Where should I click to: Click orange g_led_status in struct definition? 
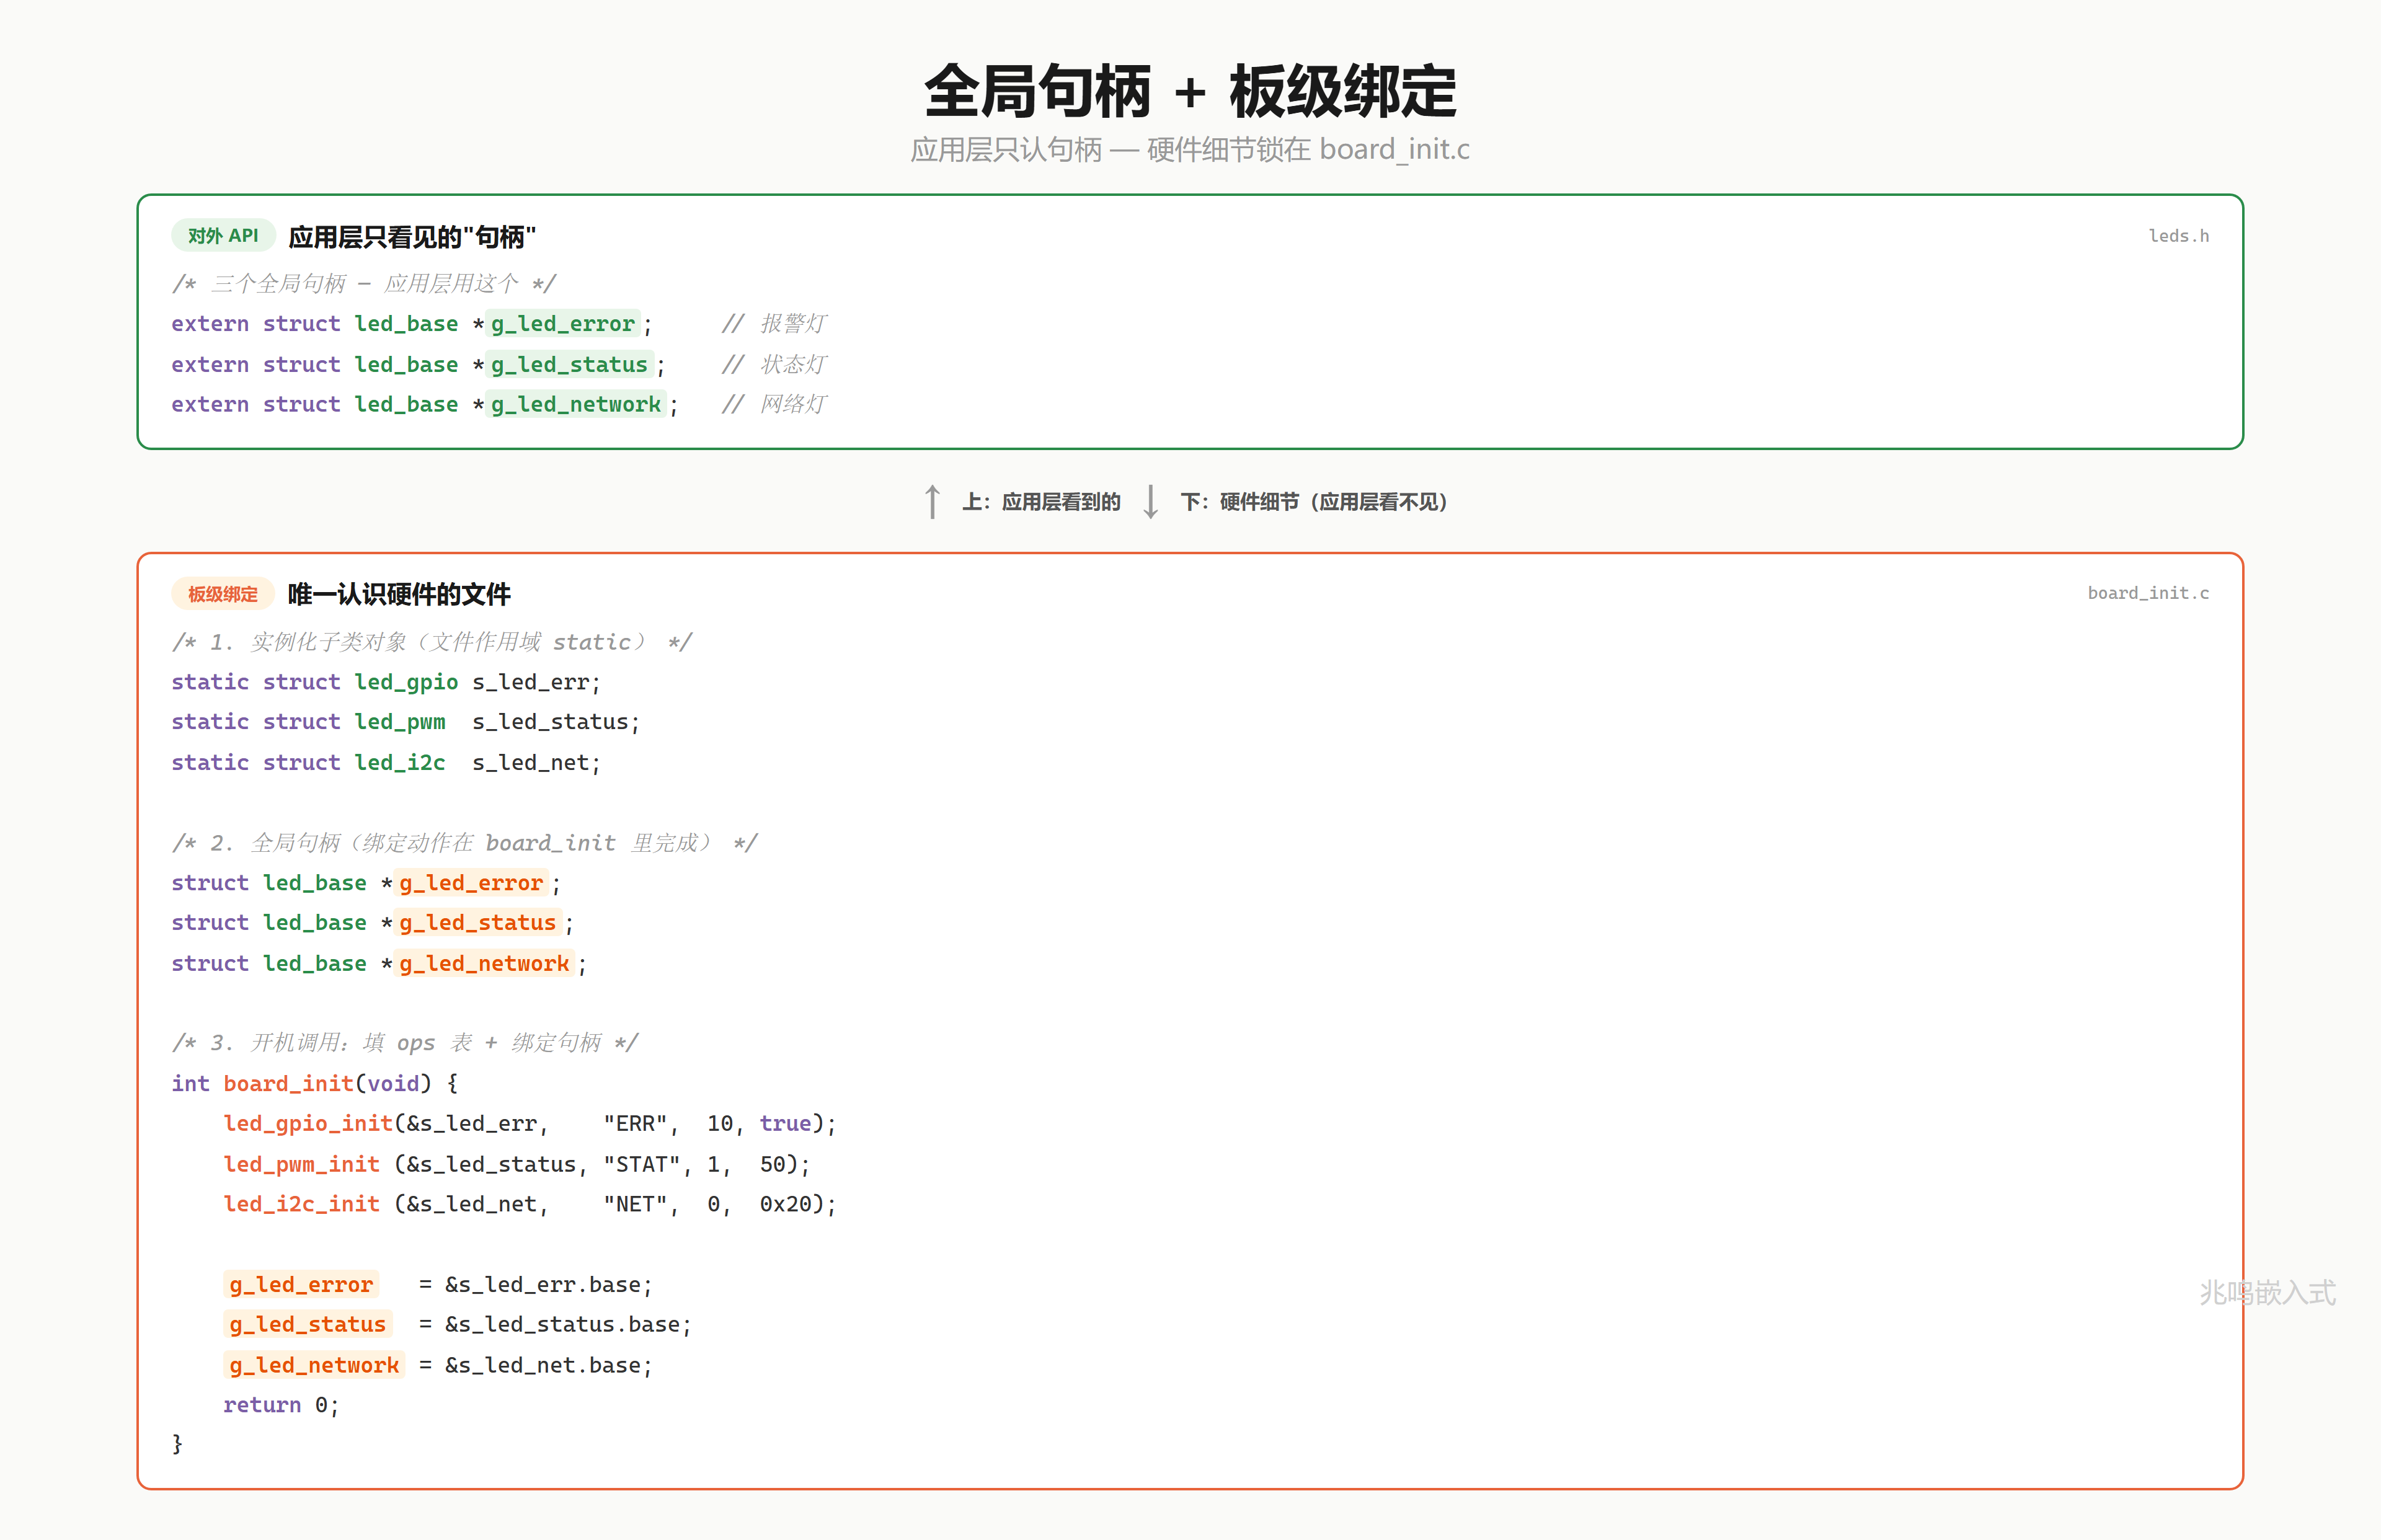[x=478, y=923]
